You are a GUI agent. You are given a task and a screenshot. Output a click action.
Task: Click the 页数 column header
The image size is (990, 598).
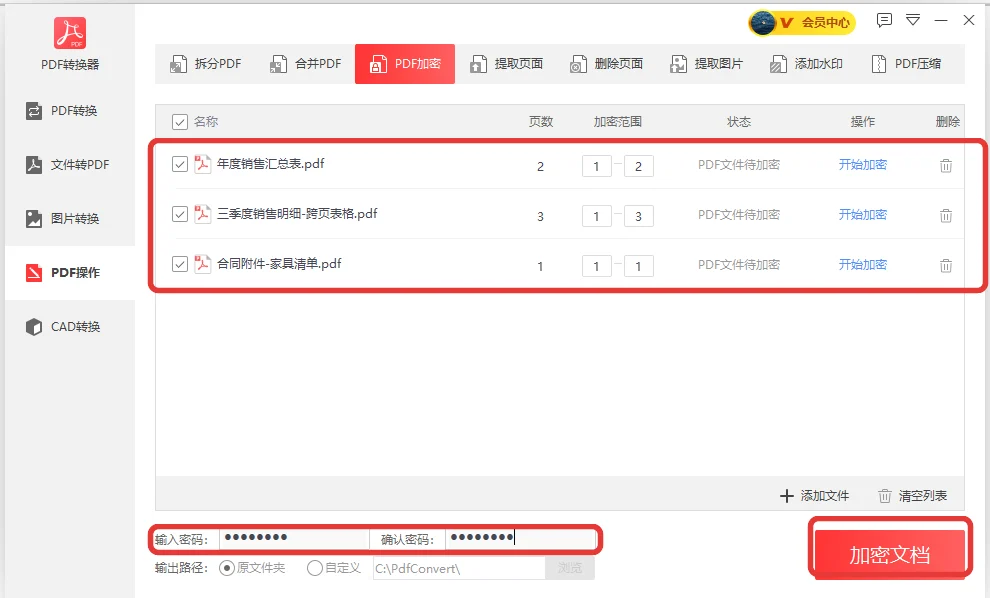541,122
